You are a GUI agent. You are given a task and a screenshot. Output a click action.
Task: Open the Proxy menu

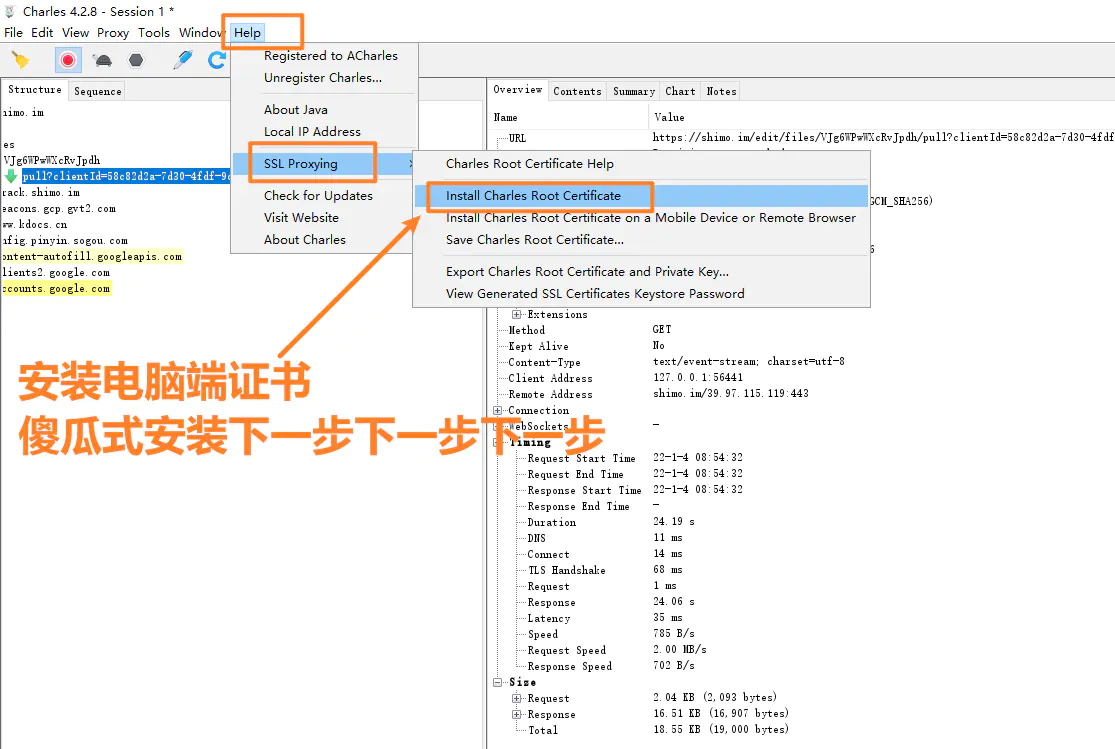coord(113,33)
